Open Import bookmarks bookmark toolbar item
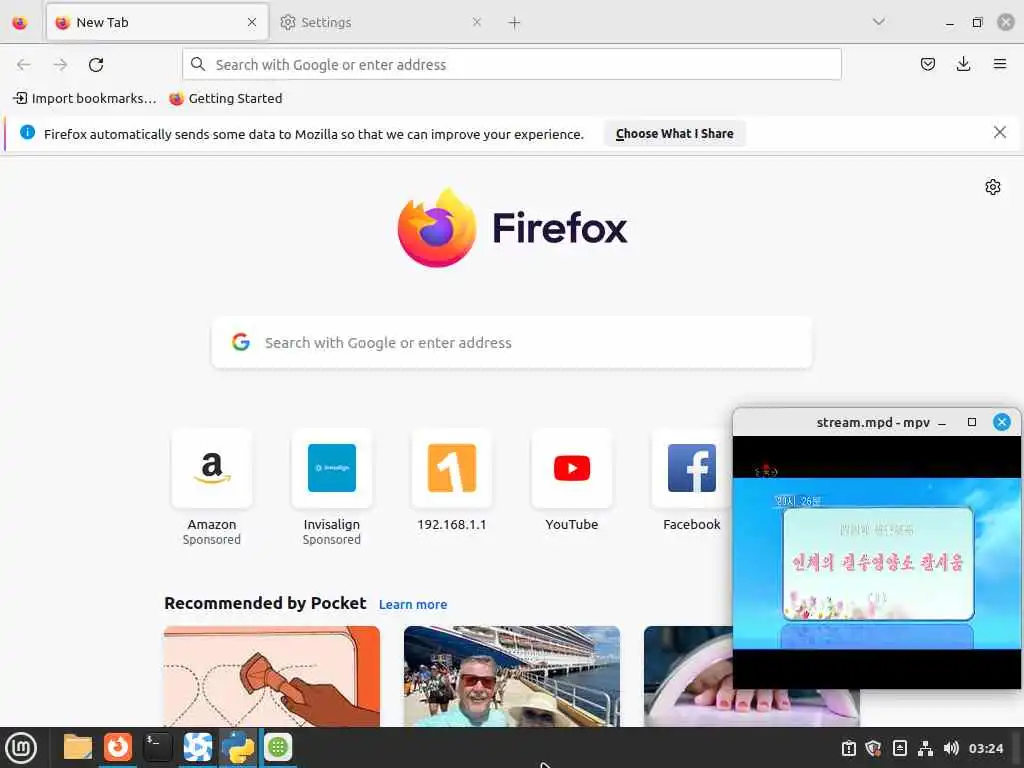Image resolution: width=1024 pixels, height=768 pixels. (x=84, y=99)
